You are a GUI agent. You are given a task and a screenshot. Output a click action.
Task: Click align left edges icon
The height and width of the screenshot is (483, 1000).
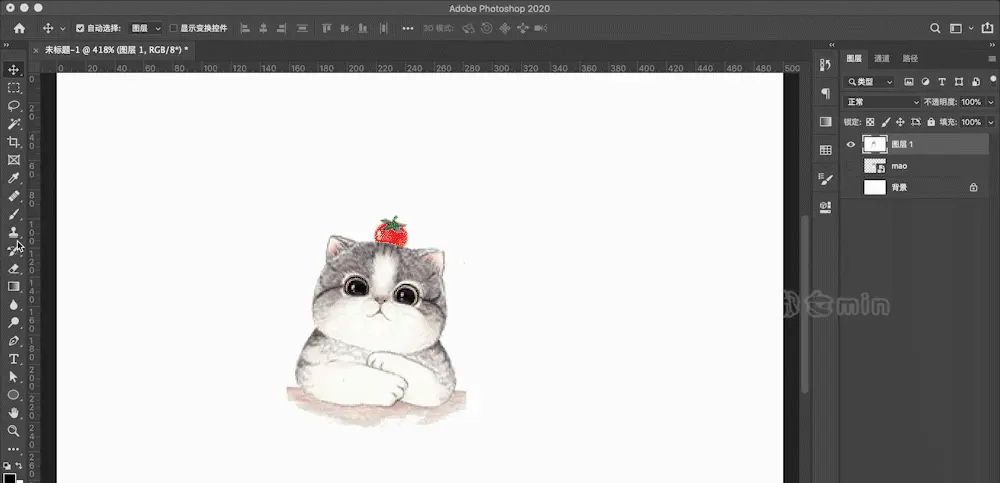click(x=245, y=28)
